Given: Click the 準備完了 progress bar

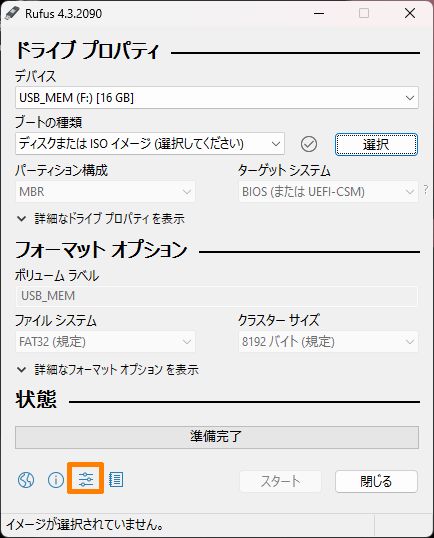Looking at the screenshot, I should 217,437.
